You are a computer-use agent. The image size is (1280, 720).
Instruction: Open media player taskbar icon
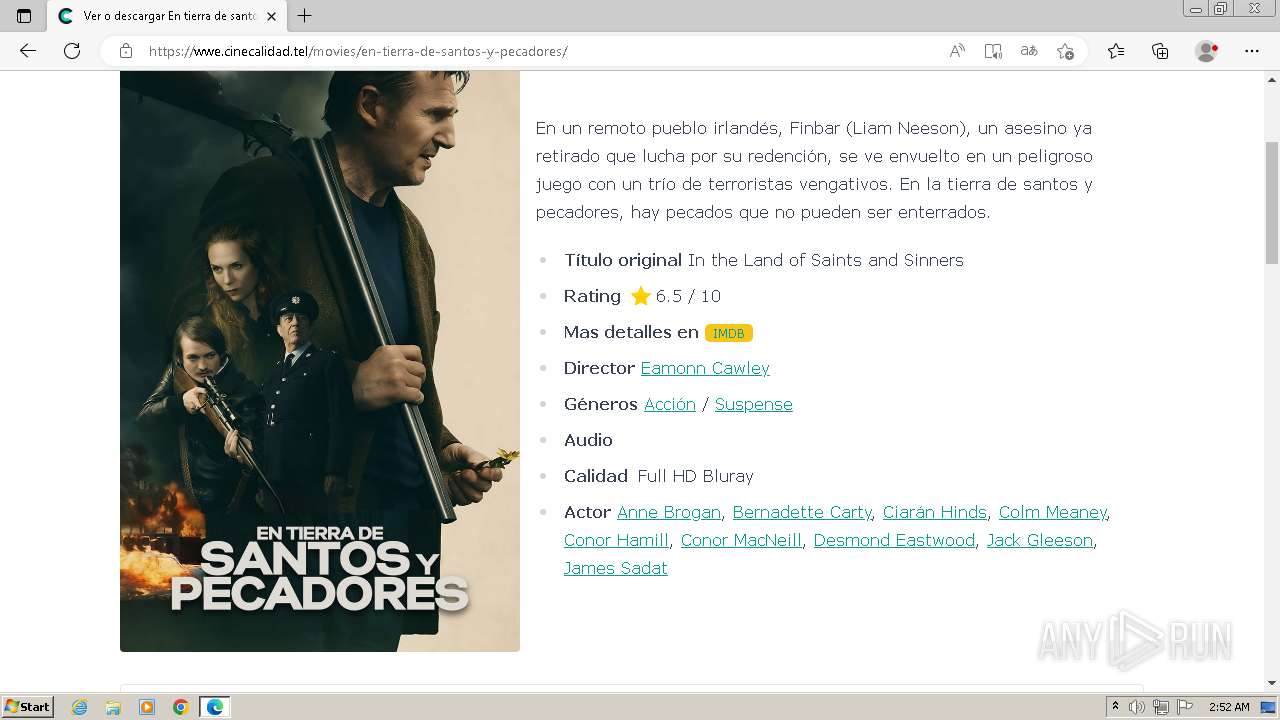tap(147, 707)
